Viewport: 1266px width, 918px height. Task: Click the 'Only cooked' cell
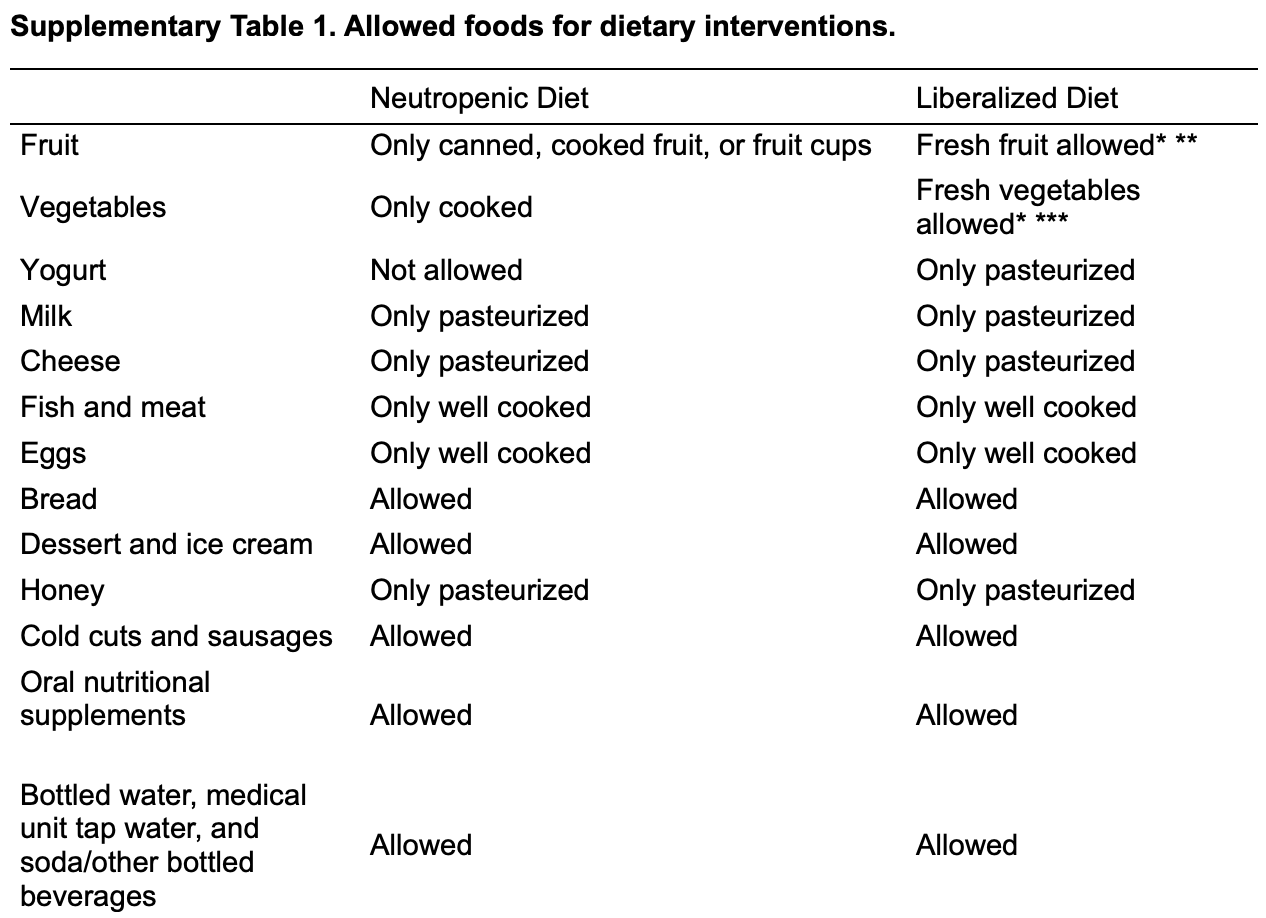(451, 207)
